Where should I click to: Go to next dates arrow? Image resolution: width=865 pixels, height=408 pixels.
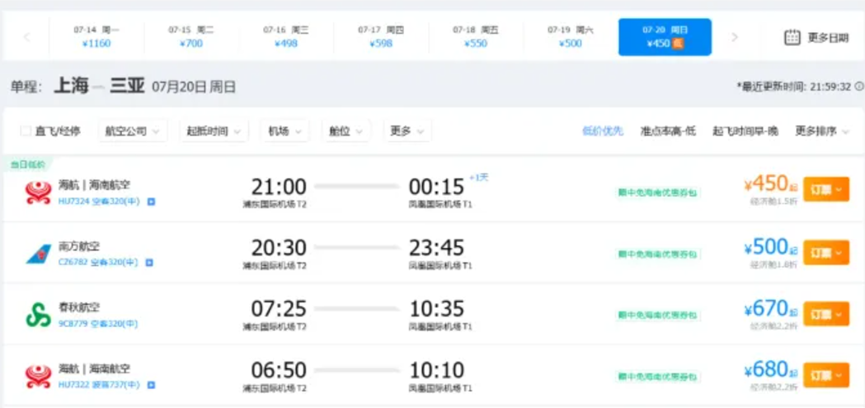click(734, 37)
